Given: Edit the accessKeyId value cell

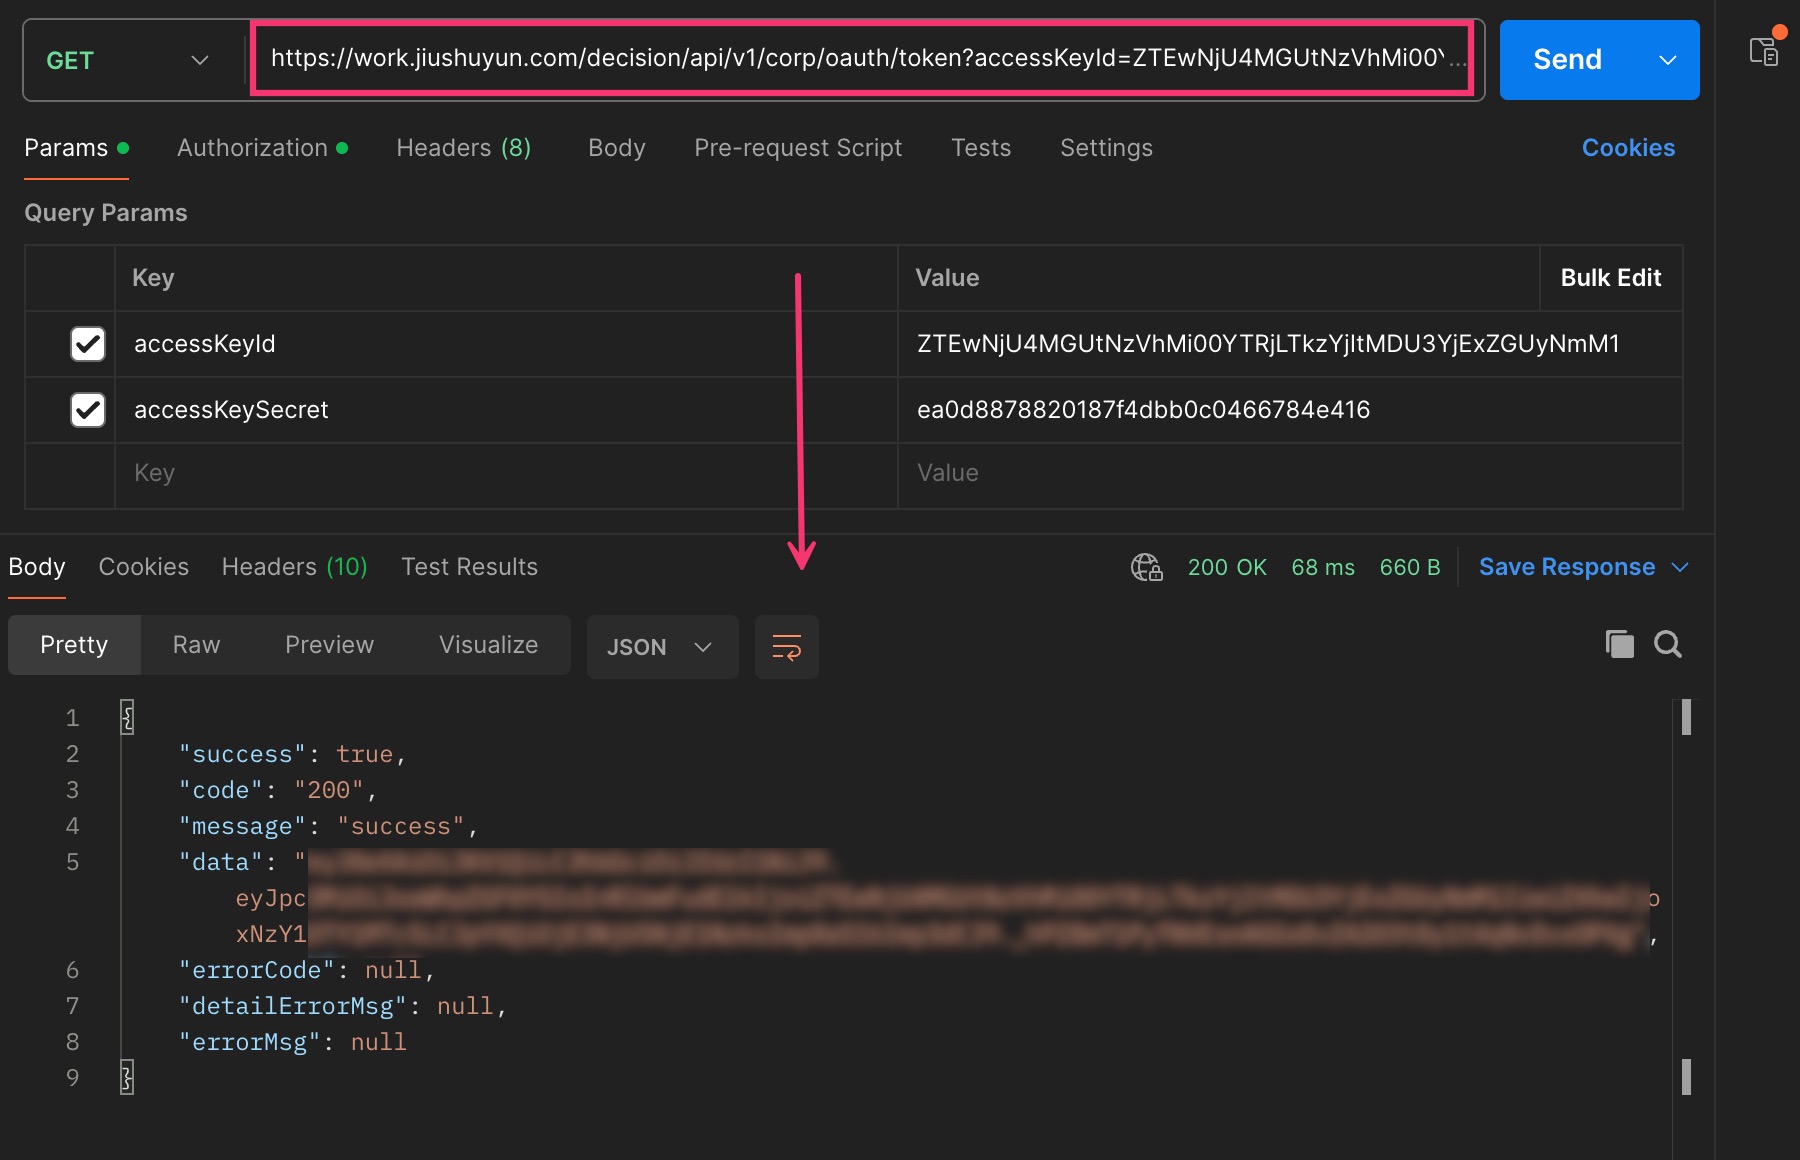Looking at the screenshot, I should 1290,344.
